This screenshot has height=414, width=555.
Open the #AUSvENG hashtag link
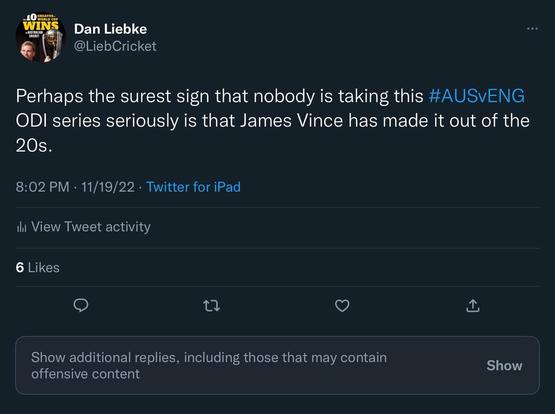pos(476,96)
